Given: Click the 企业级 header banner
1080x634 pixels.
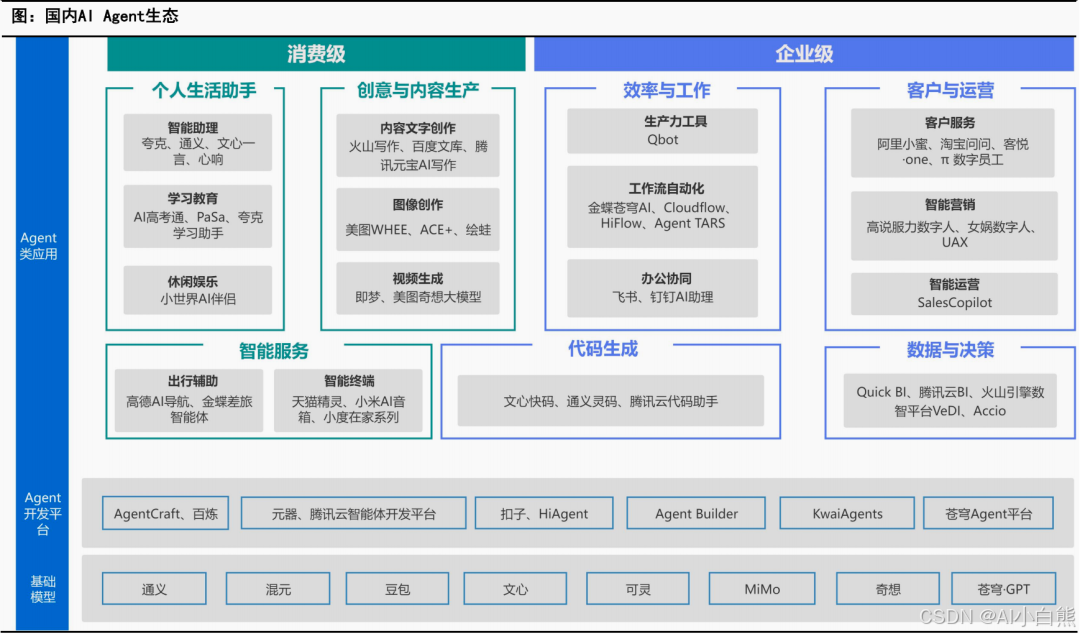Looking at the screenshot, I should point(804,54).
